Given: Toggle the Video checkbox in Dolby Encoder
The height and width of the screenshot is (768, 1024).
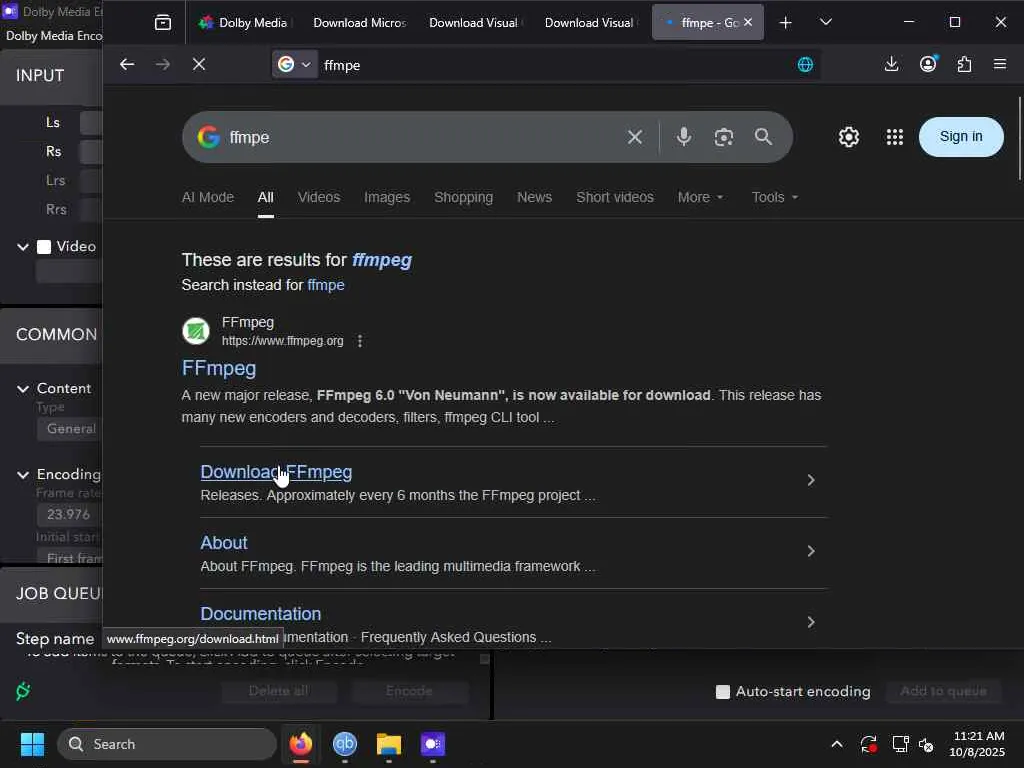Looking at the screenshot, I should coord(44,247).
